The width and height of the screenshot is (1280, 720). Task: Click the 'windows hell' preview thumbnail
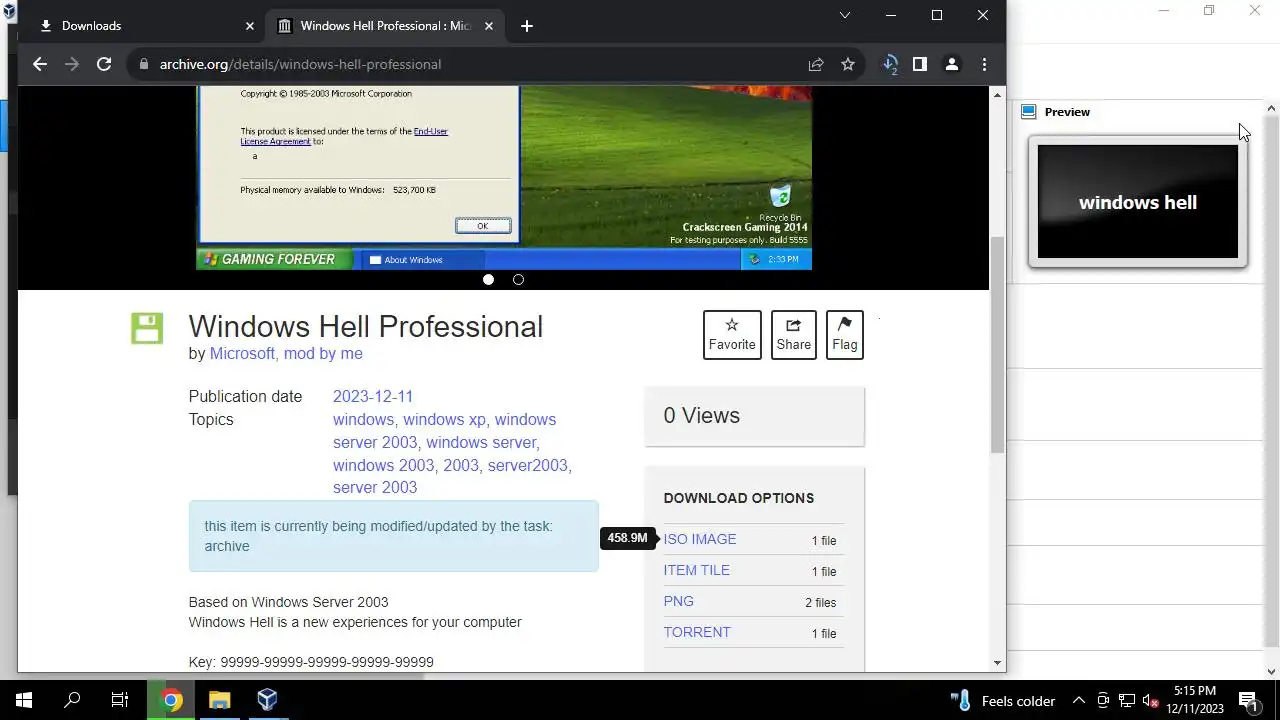(1138, 202)
